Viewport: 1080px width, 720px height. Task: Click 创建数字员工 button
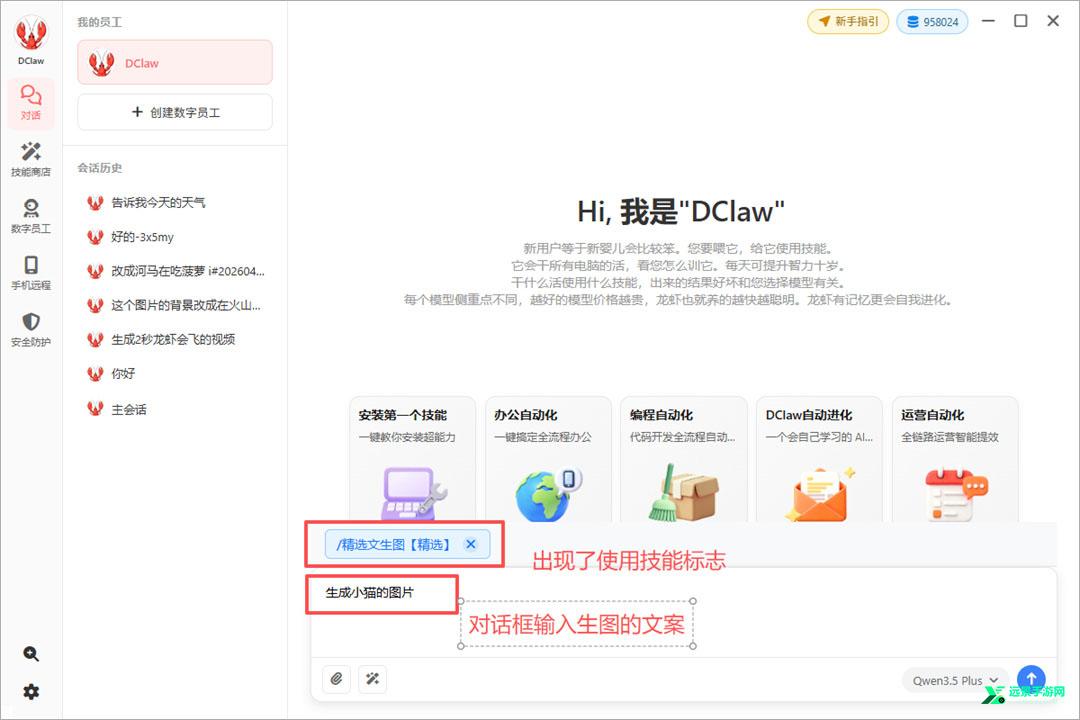coord(175,112)
